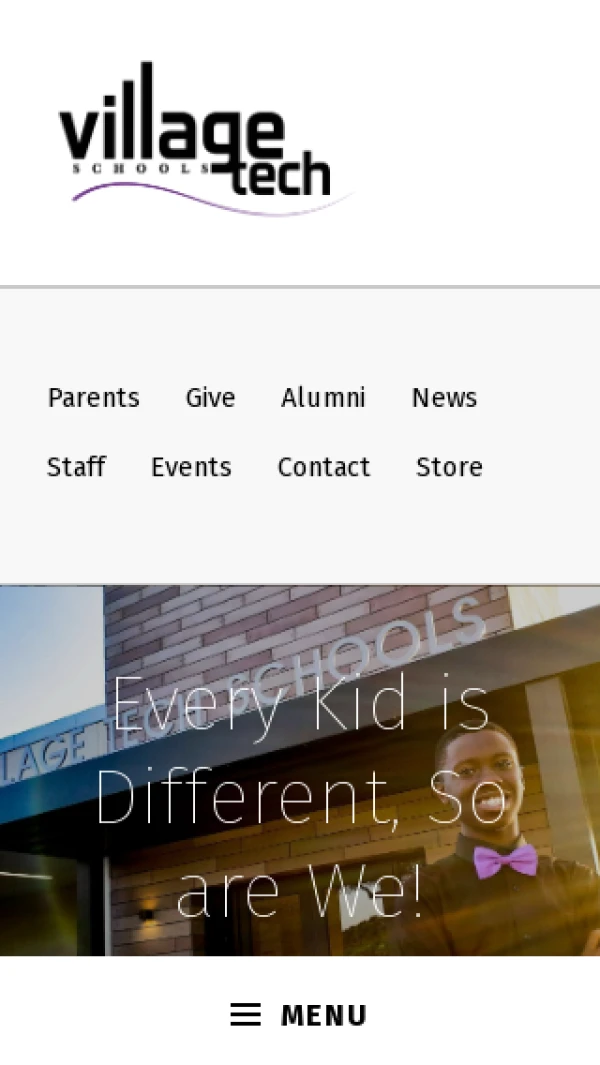Open the Parents navigation link
Viewport: 600px width, 1065px height.
tap(94, 398)
